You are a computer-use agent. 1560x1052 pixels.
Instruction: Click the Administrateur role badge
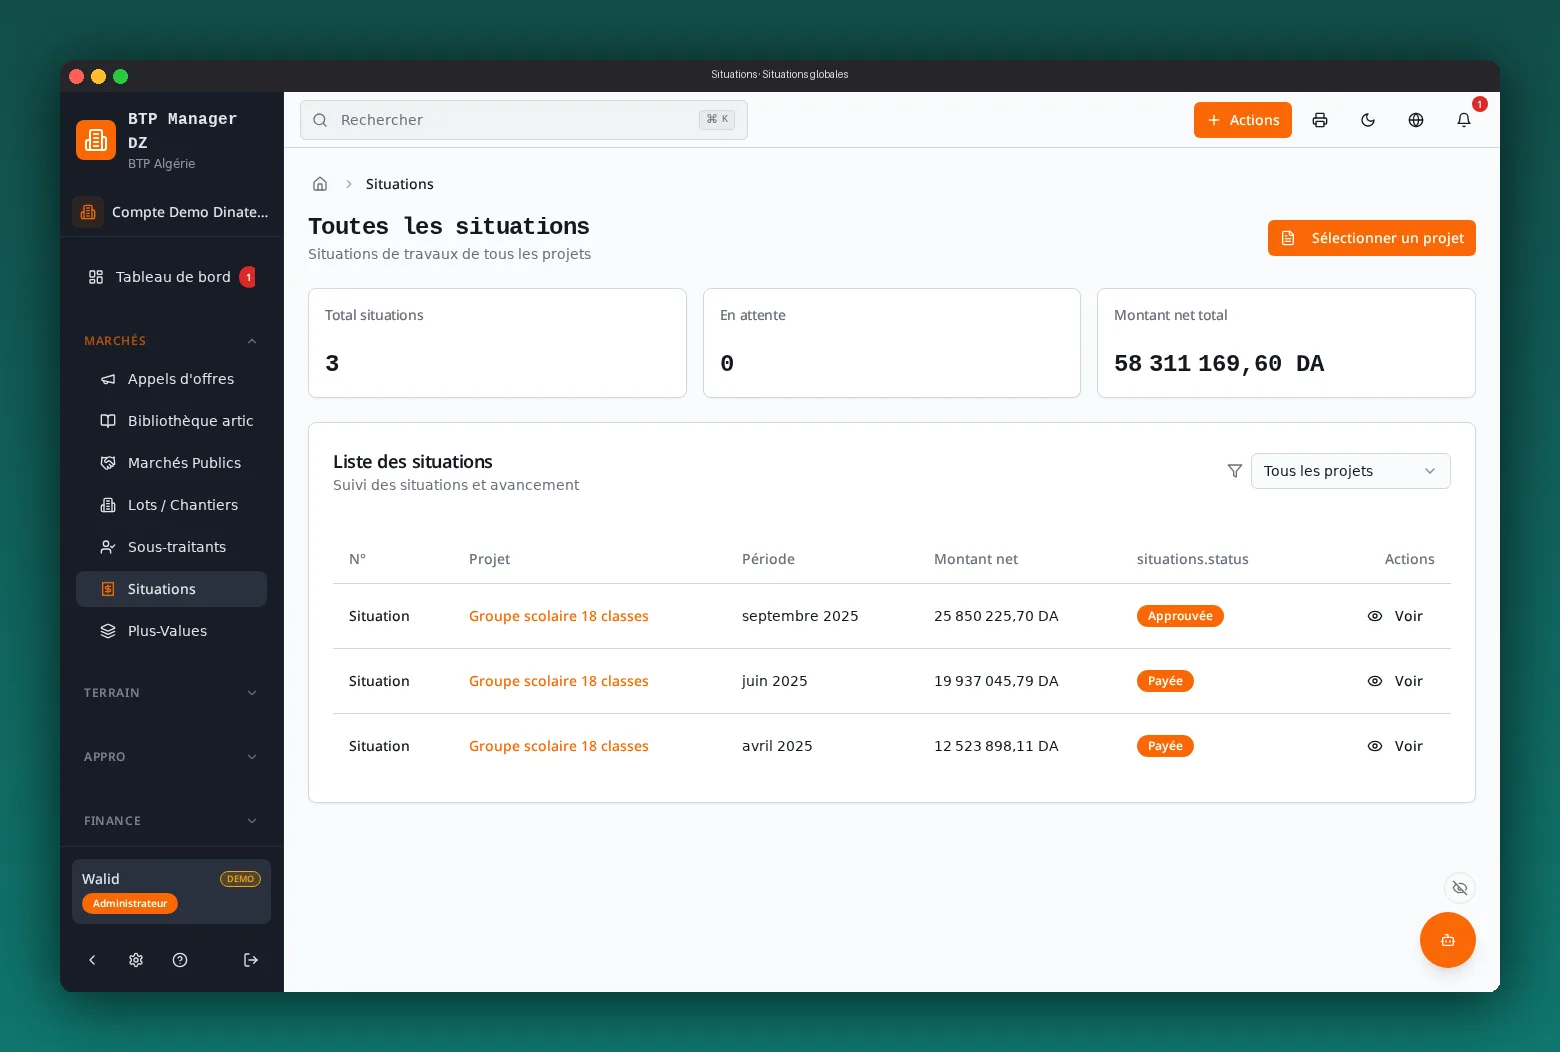130,903
